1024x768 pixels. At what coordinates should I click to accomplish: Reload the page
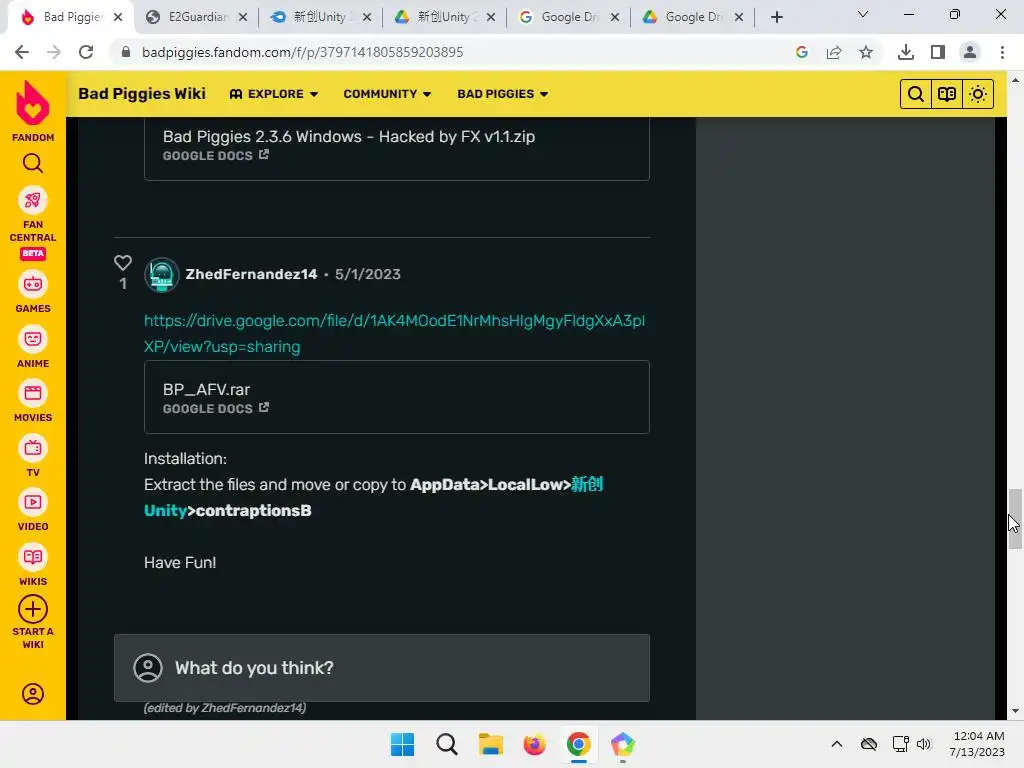pos(86,52)
